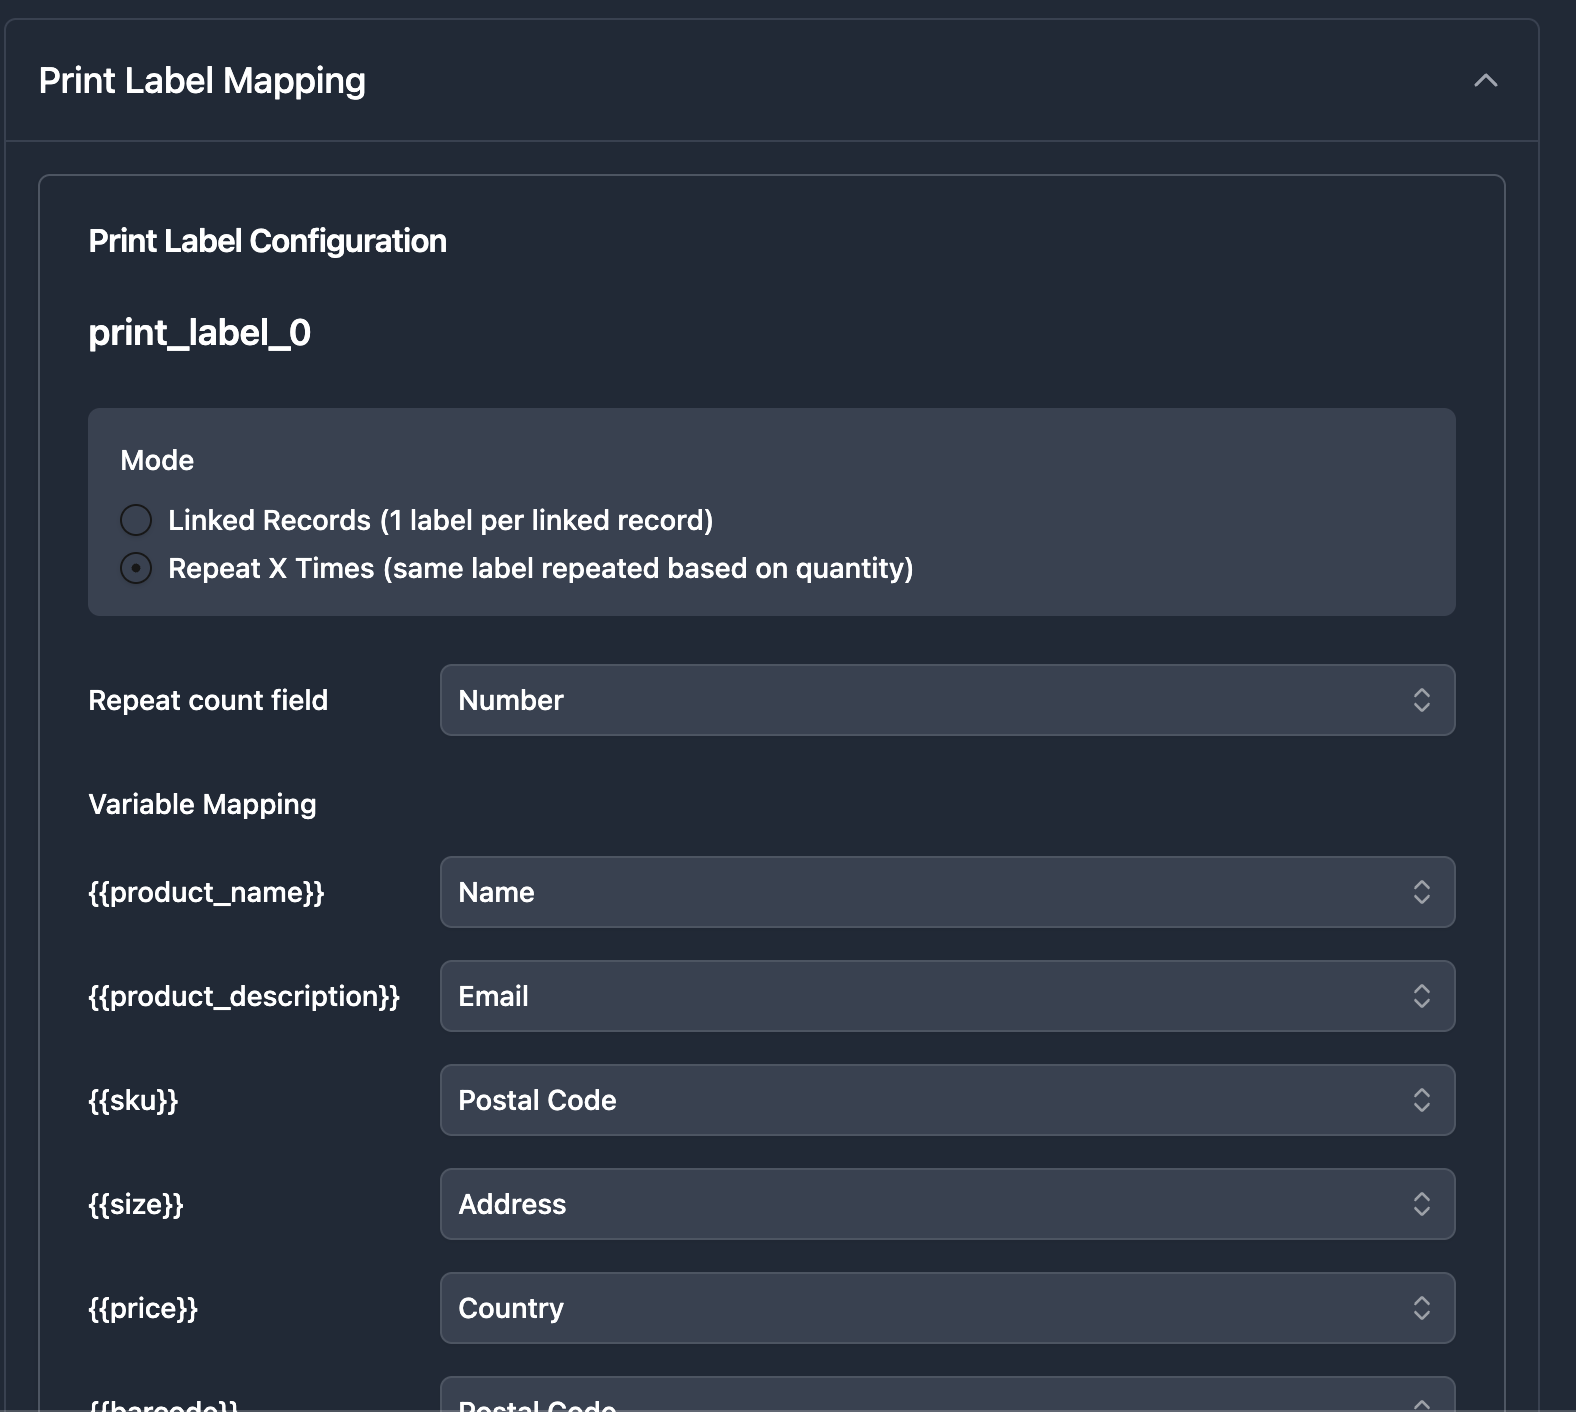Change the {{sku}} field mapping
Viewport: 1576px width, 1412px height.
click(x=946, y=1100)
